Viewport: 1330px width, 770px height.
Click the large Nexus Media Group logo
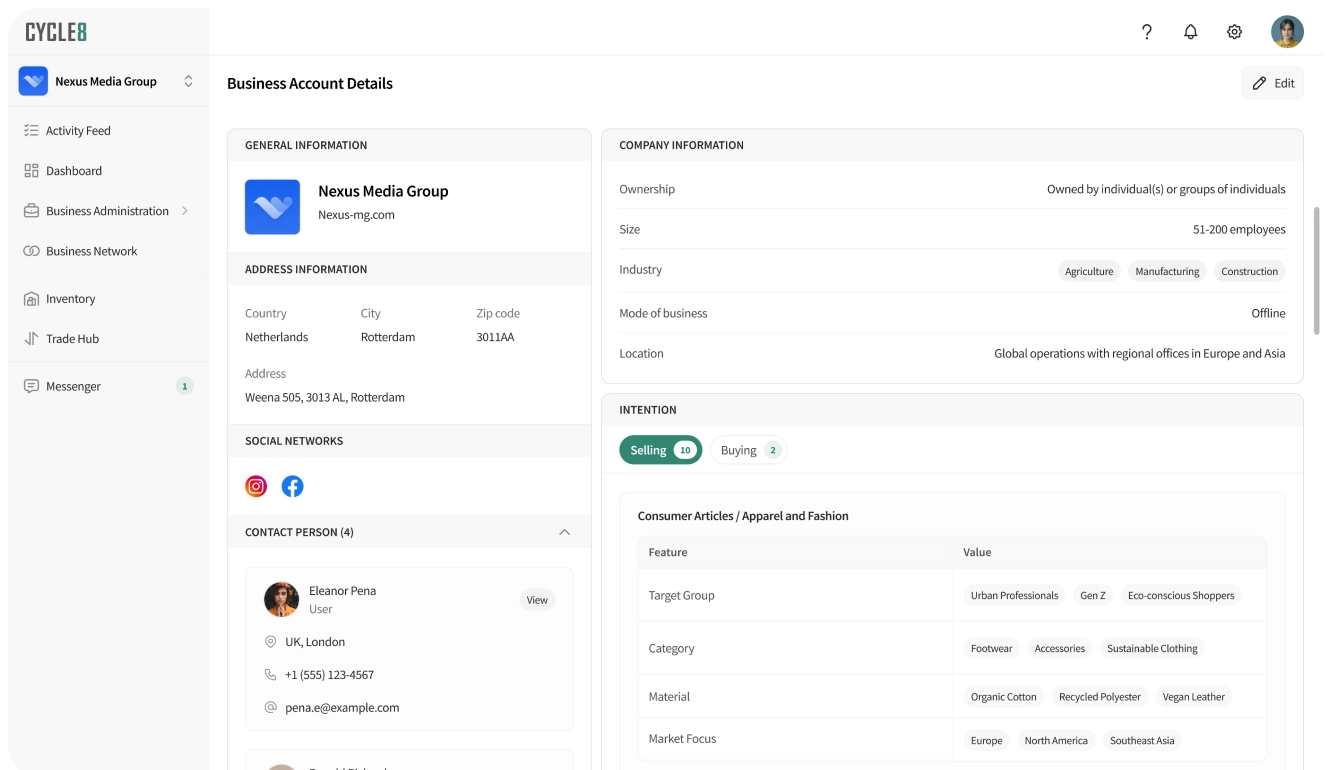click(x=272, y=207)
